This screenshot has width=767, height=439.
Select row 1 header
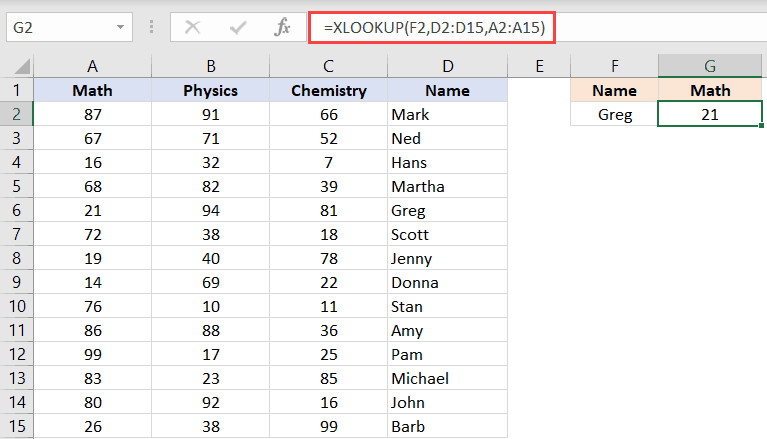(x=17, y=91)
